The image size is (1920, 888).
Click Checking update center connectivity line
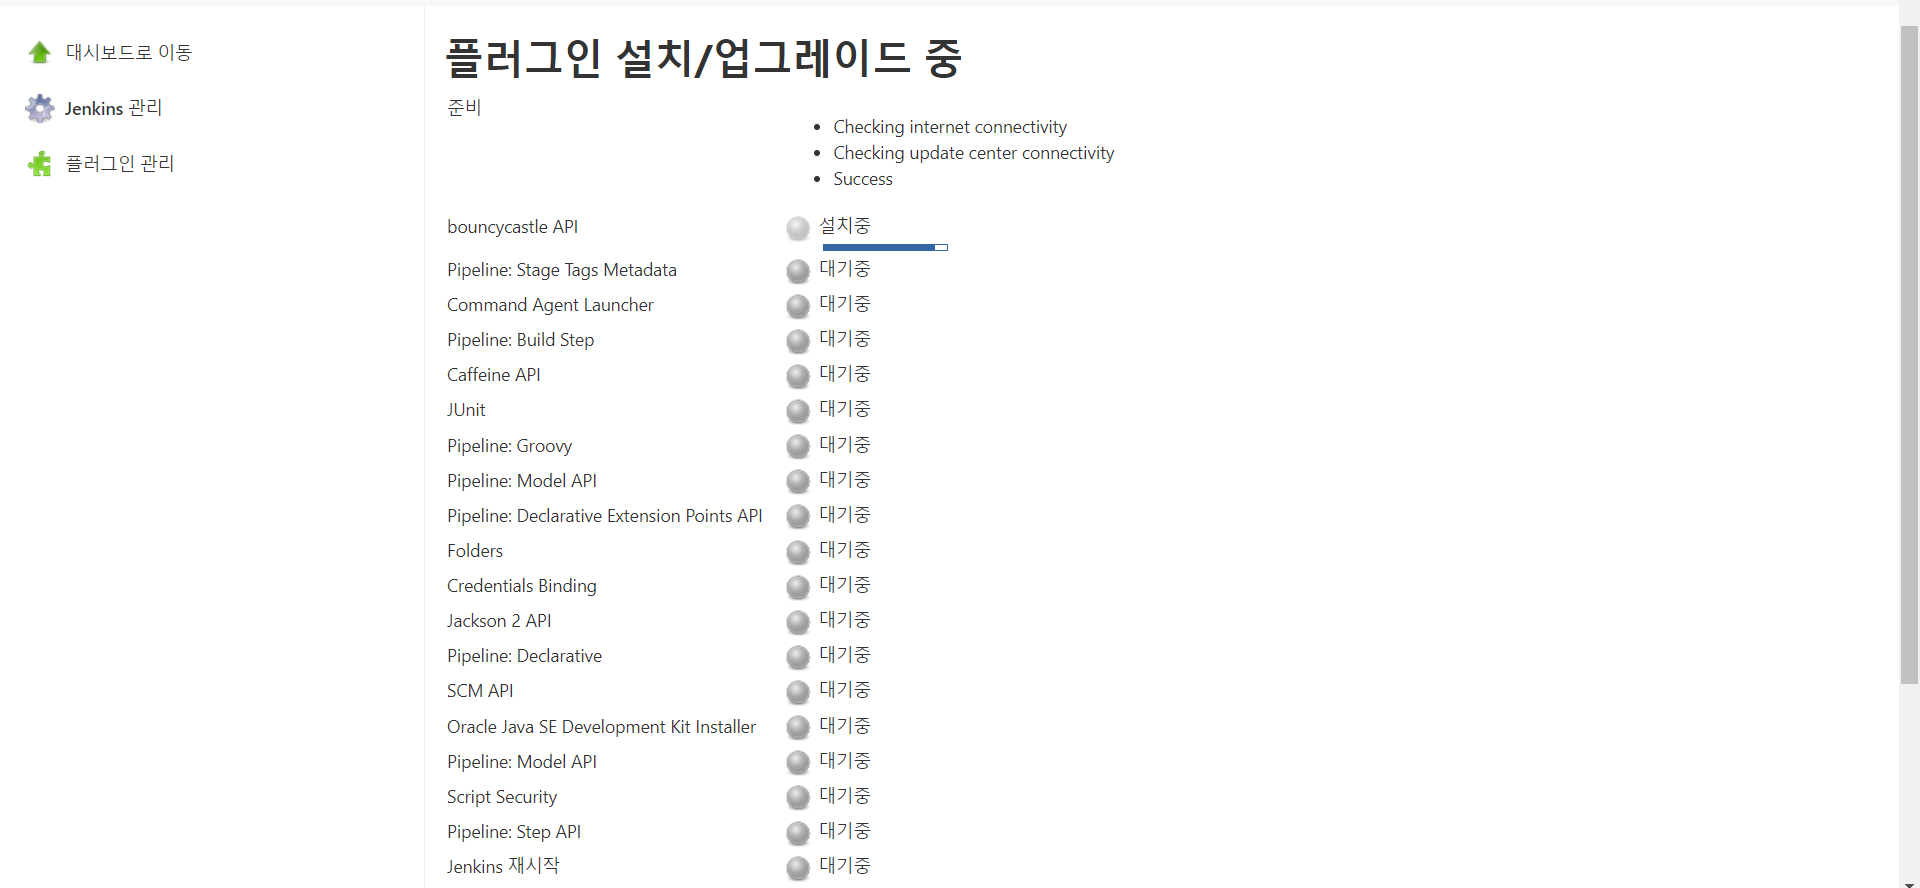(974, 153)
